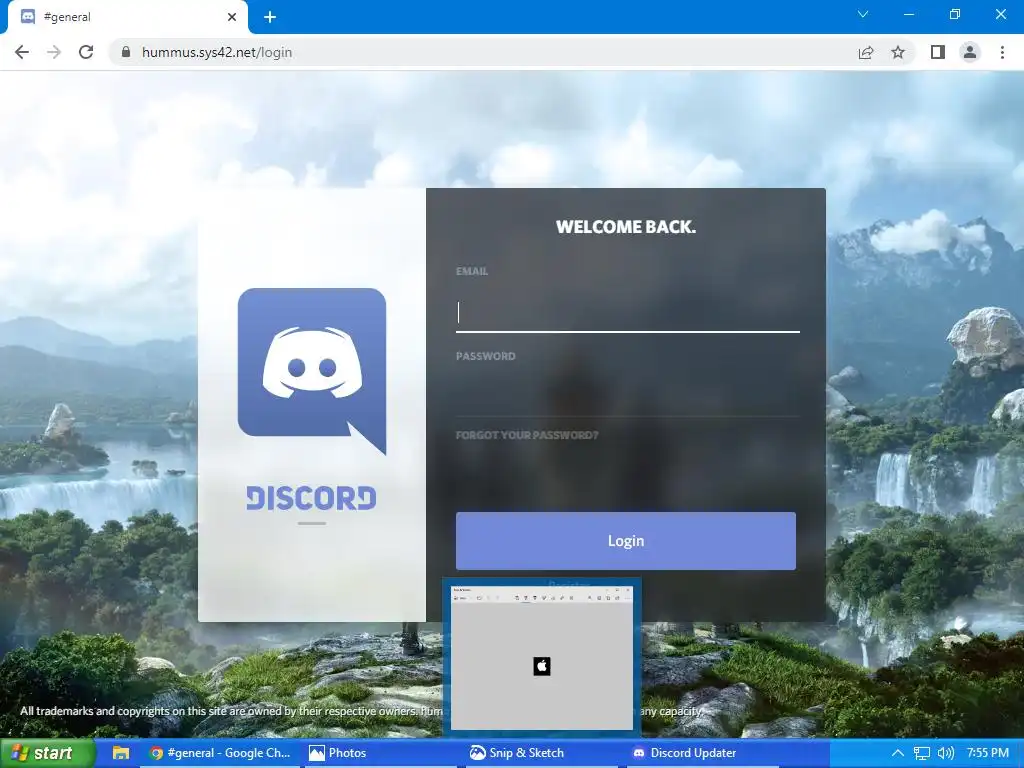Follow the Forgot Your Password link

coord(527,435)
